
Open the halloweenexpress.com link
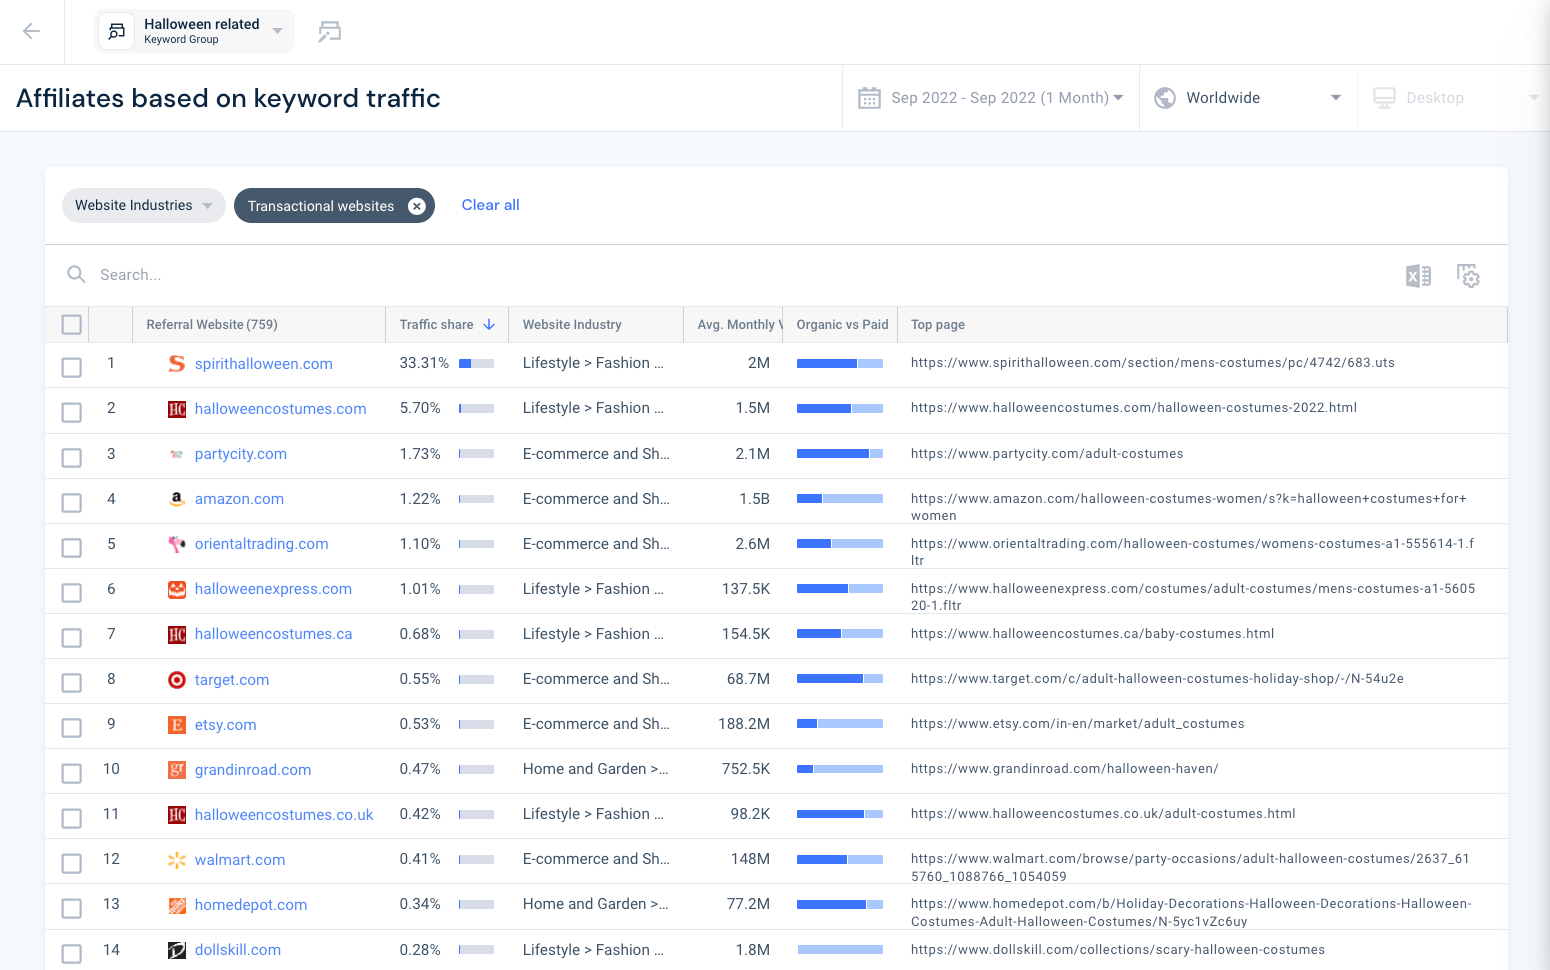click(x=273, y=589)
